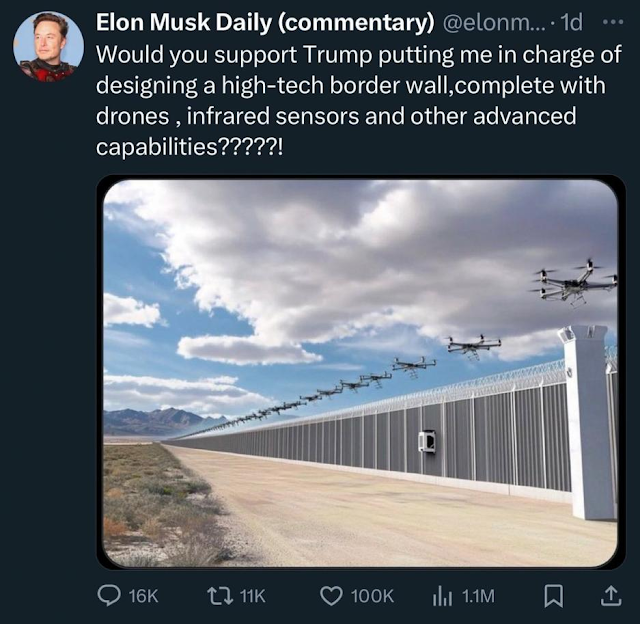Open the Elon Musk Daily (commentary) display name
Image resolution: width=640 pixels, height=624 pixels.
[265, 22]
